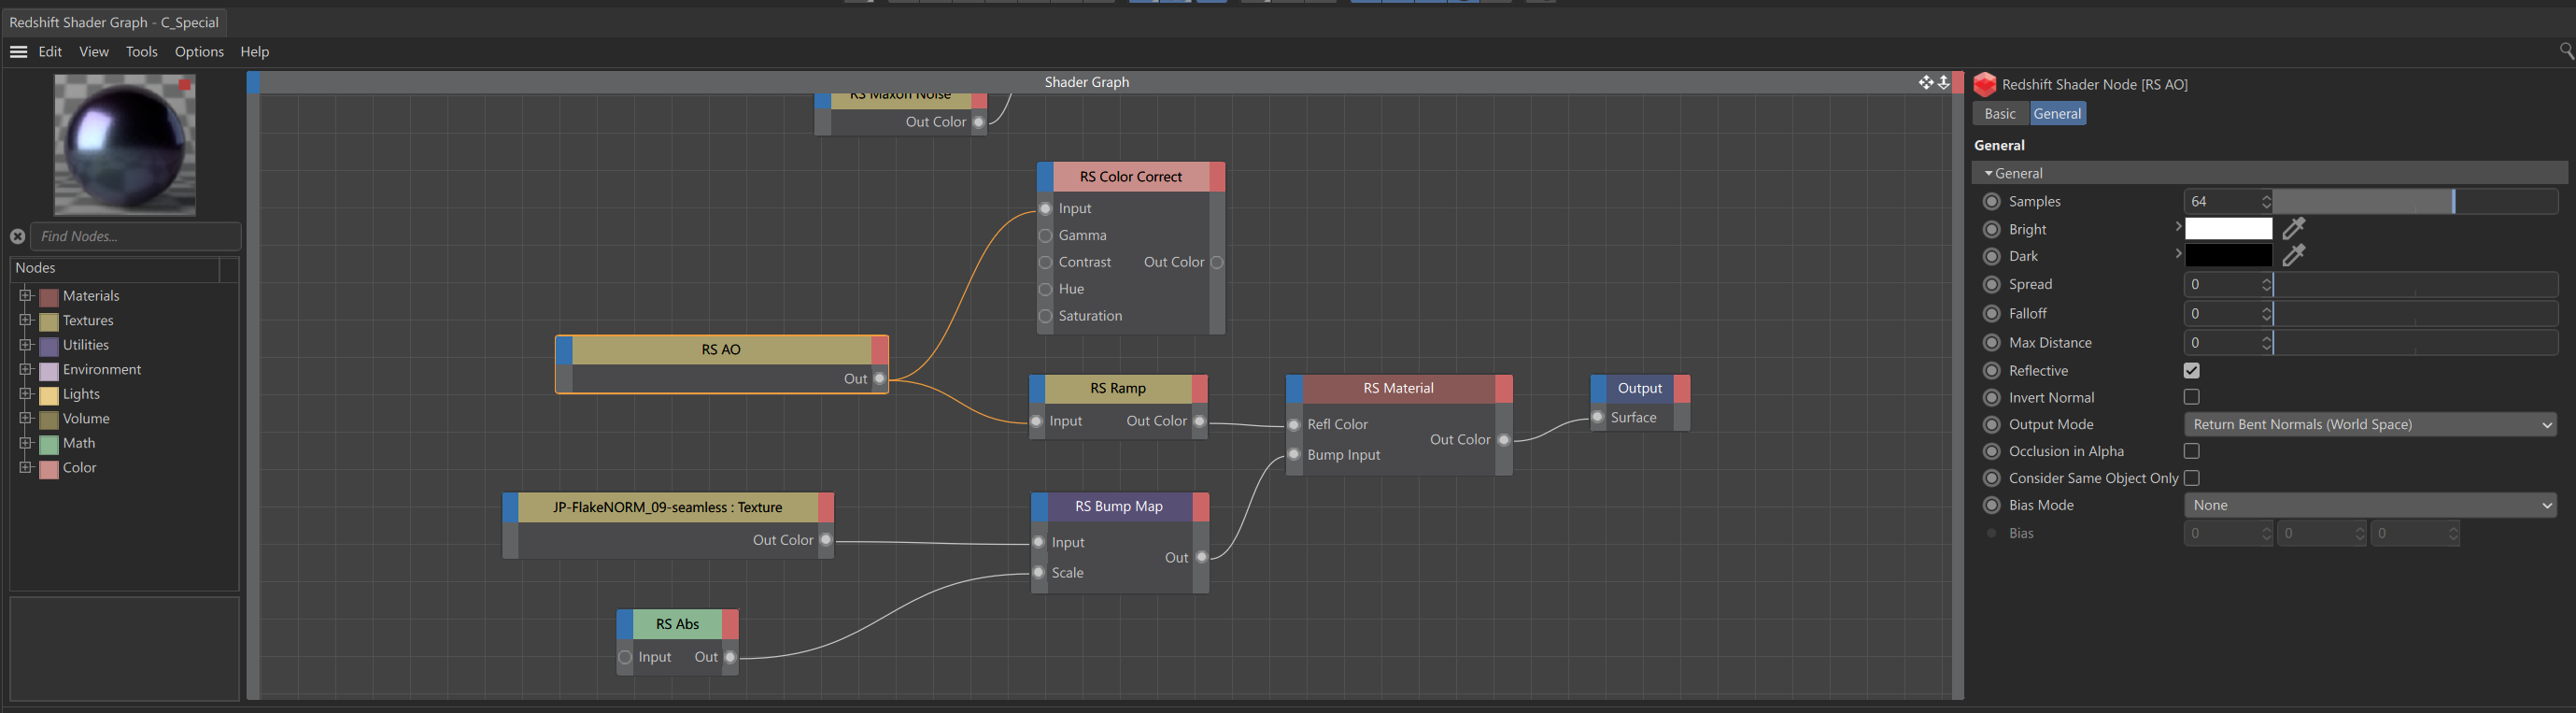Open the hamburger menu icon
This screenshot has width=2576, height=713.
[x=18, y=51]
